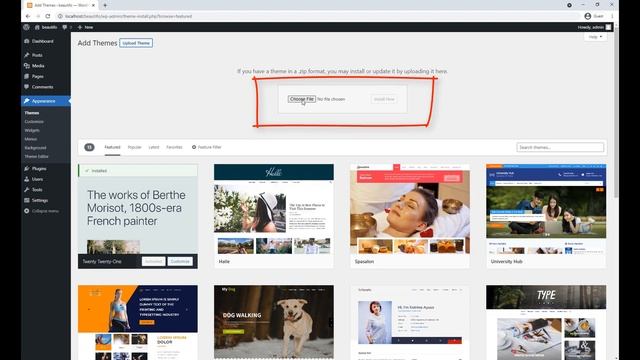Viewport: 640px width, 360px height.
Task: Open the Spasalon theme thumbnail
Action: (x=410, y=209)
